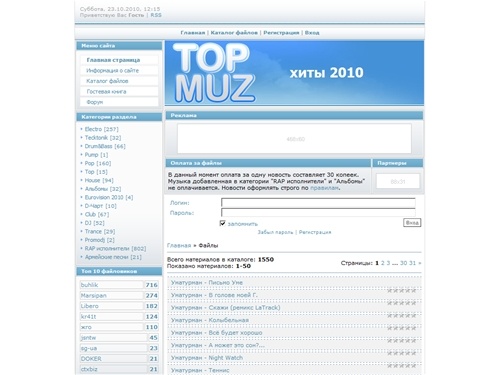The image size is (500, 375).
Task: Go to page 3 of catalog
Action: [x=388, y=263]
